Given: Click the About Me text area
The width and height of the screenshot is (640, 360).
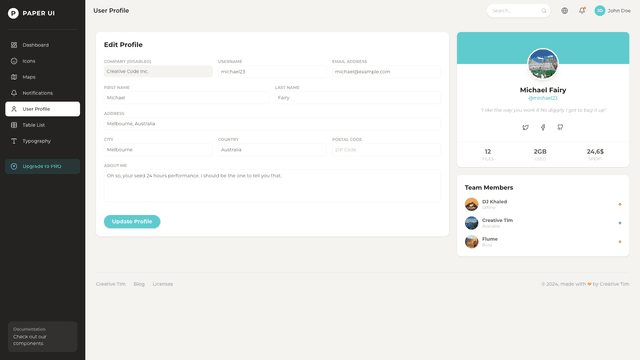Looking at the screenshot, I should point(272,186).
